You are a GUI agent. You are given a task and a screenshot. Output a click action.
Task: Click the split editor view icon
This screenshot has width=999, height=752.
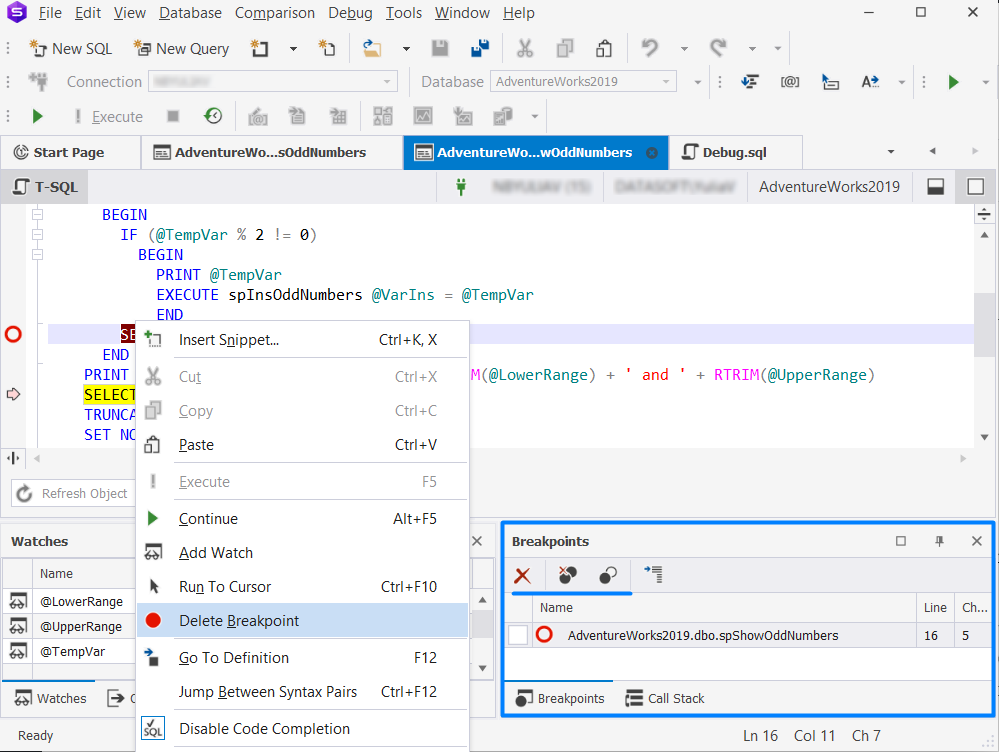tap(935, 187)
